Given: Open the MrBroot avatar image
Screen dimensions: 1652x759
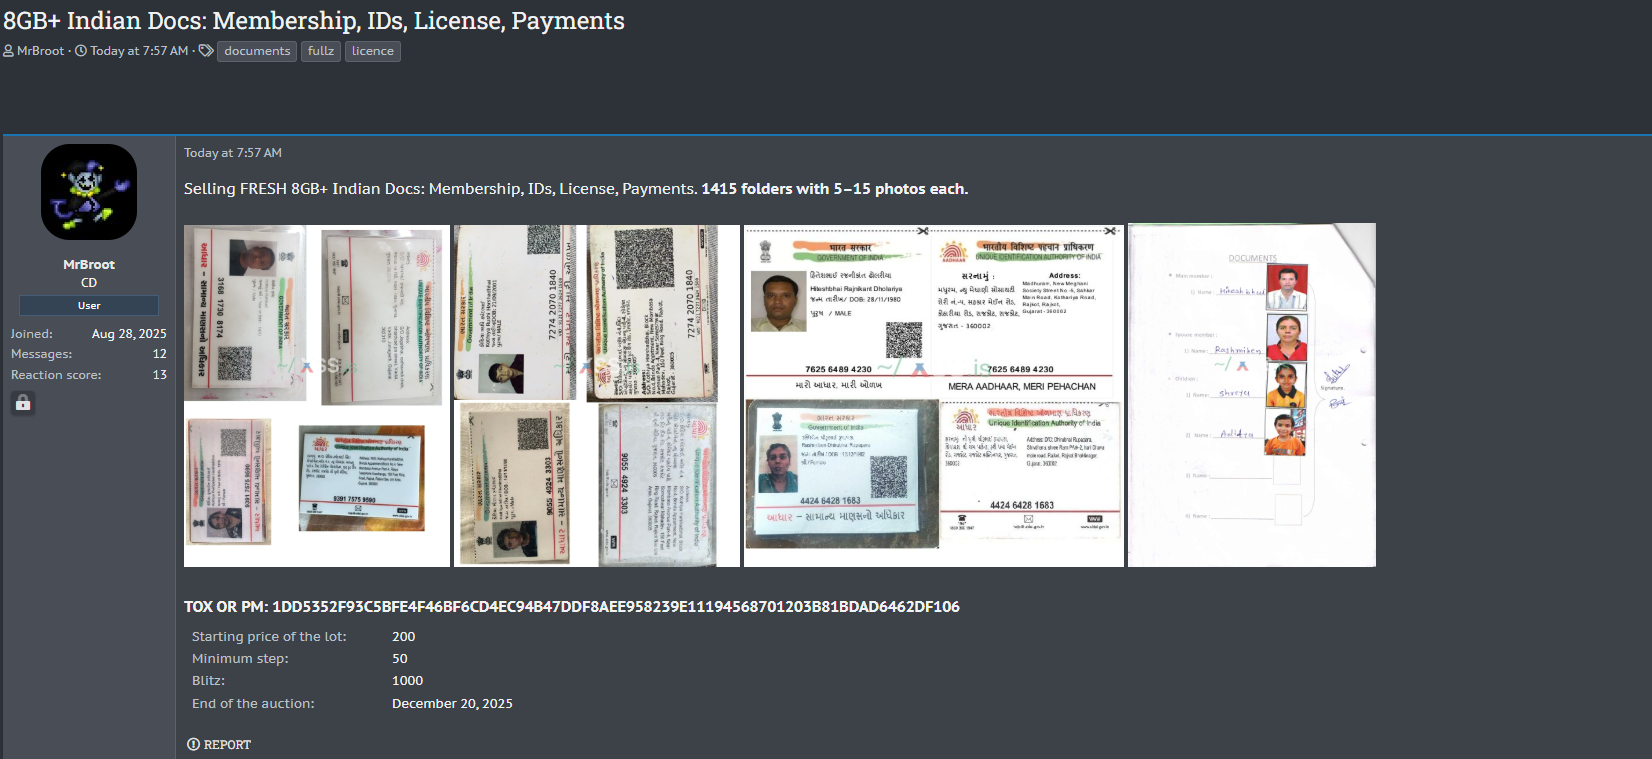Looking at the screenshot, I should point(89,192).
